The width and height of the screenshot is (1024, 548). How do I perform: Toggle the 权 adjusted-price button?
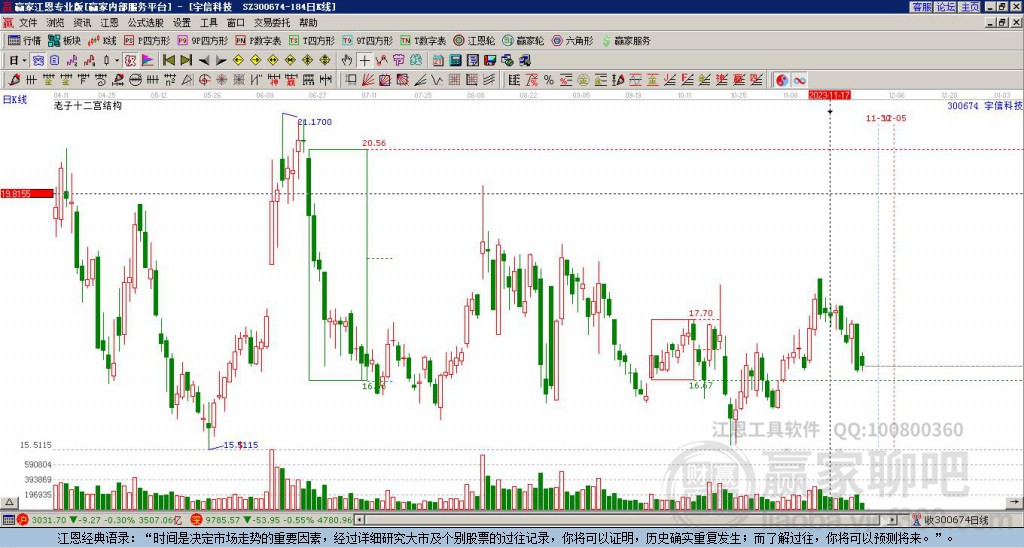(130, 61)
